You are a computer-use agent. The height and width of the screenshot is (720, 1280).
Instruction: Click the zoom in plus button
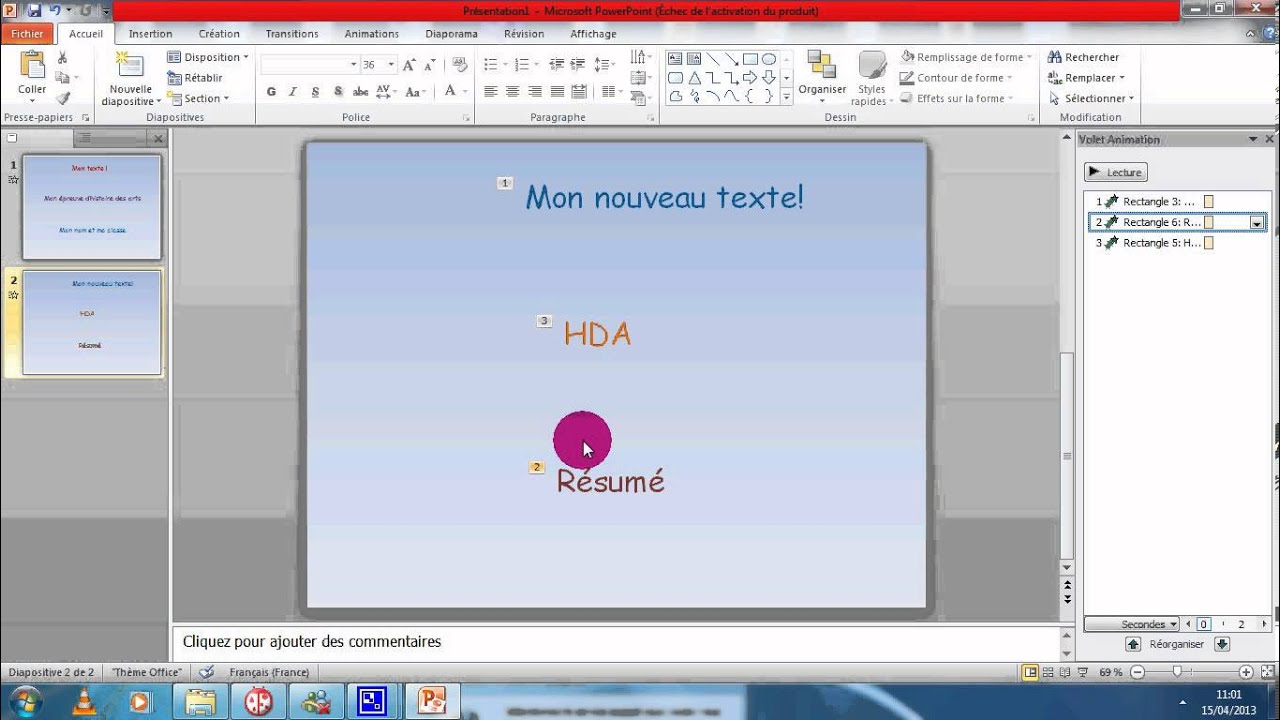[x=1246, y=673]
